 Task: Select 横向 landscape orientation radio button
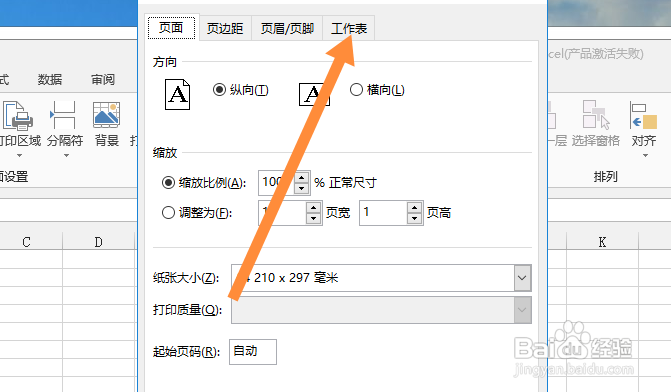356,89
